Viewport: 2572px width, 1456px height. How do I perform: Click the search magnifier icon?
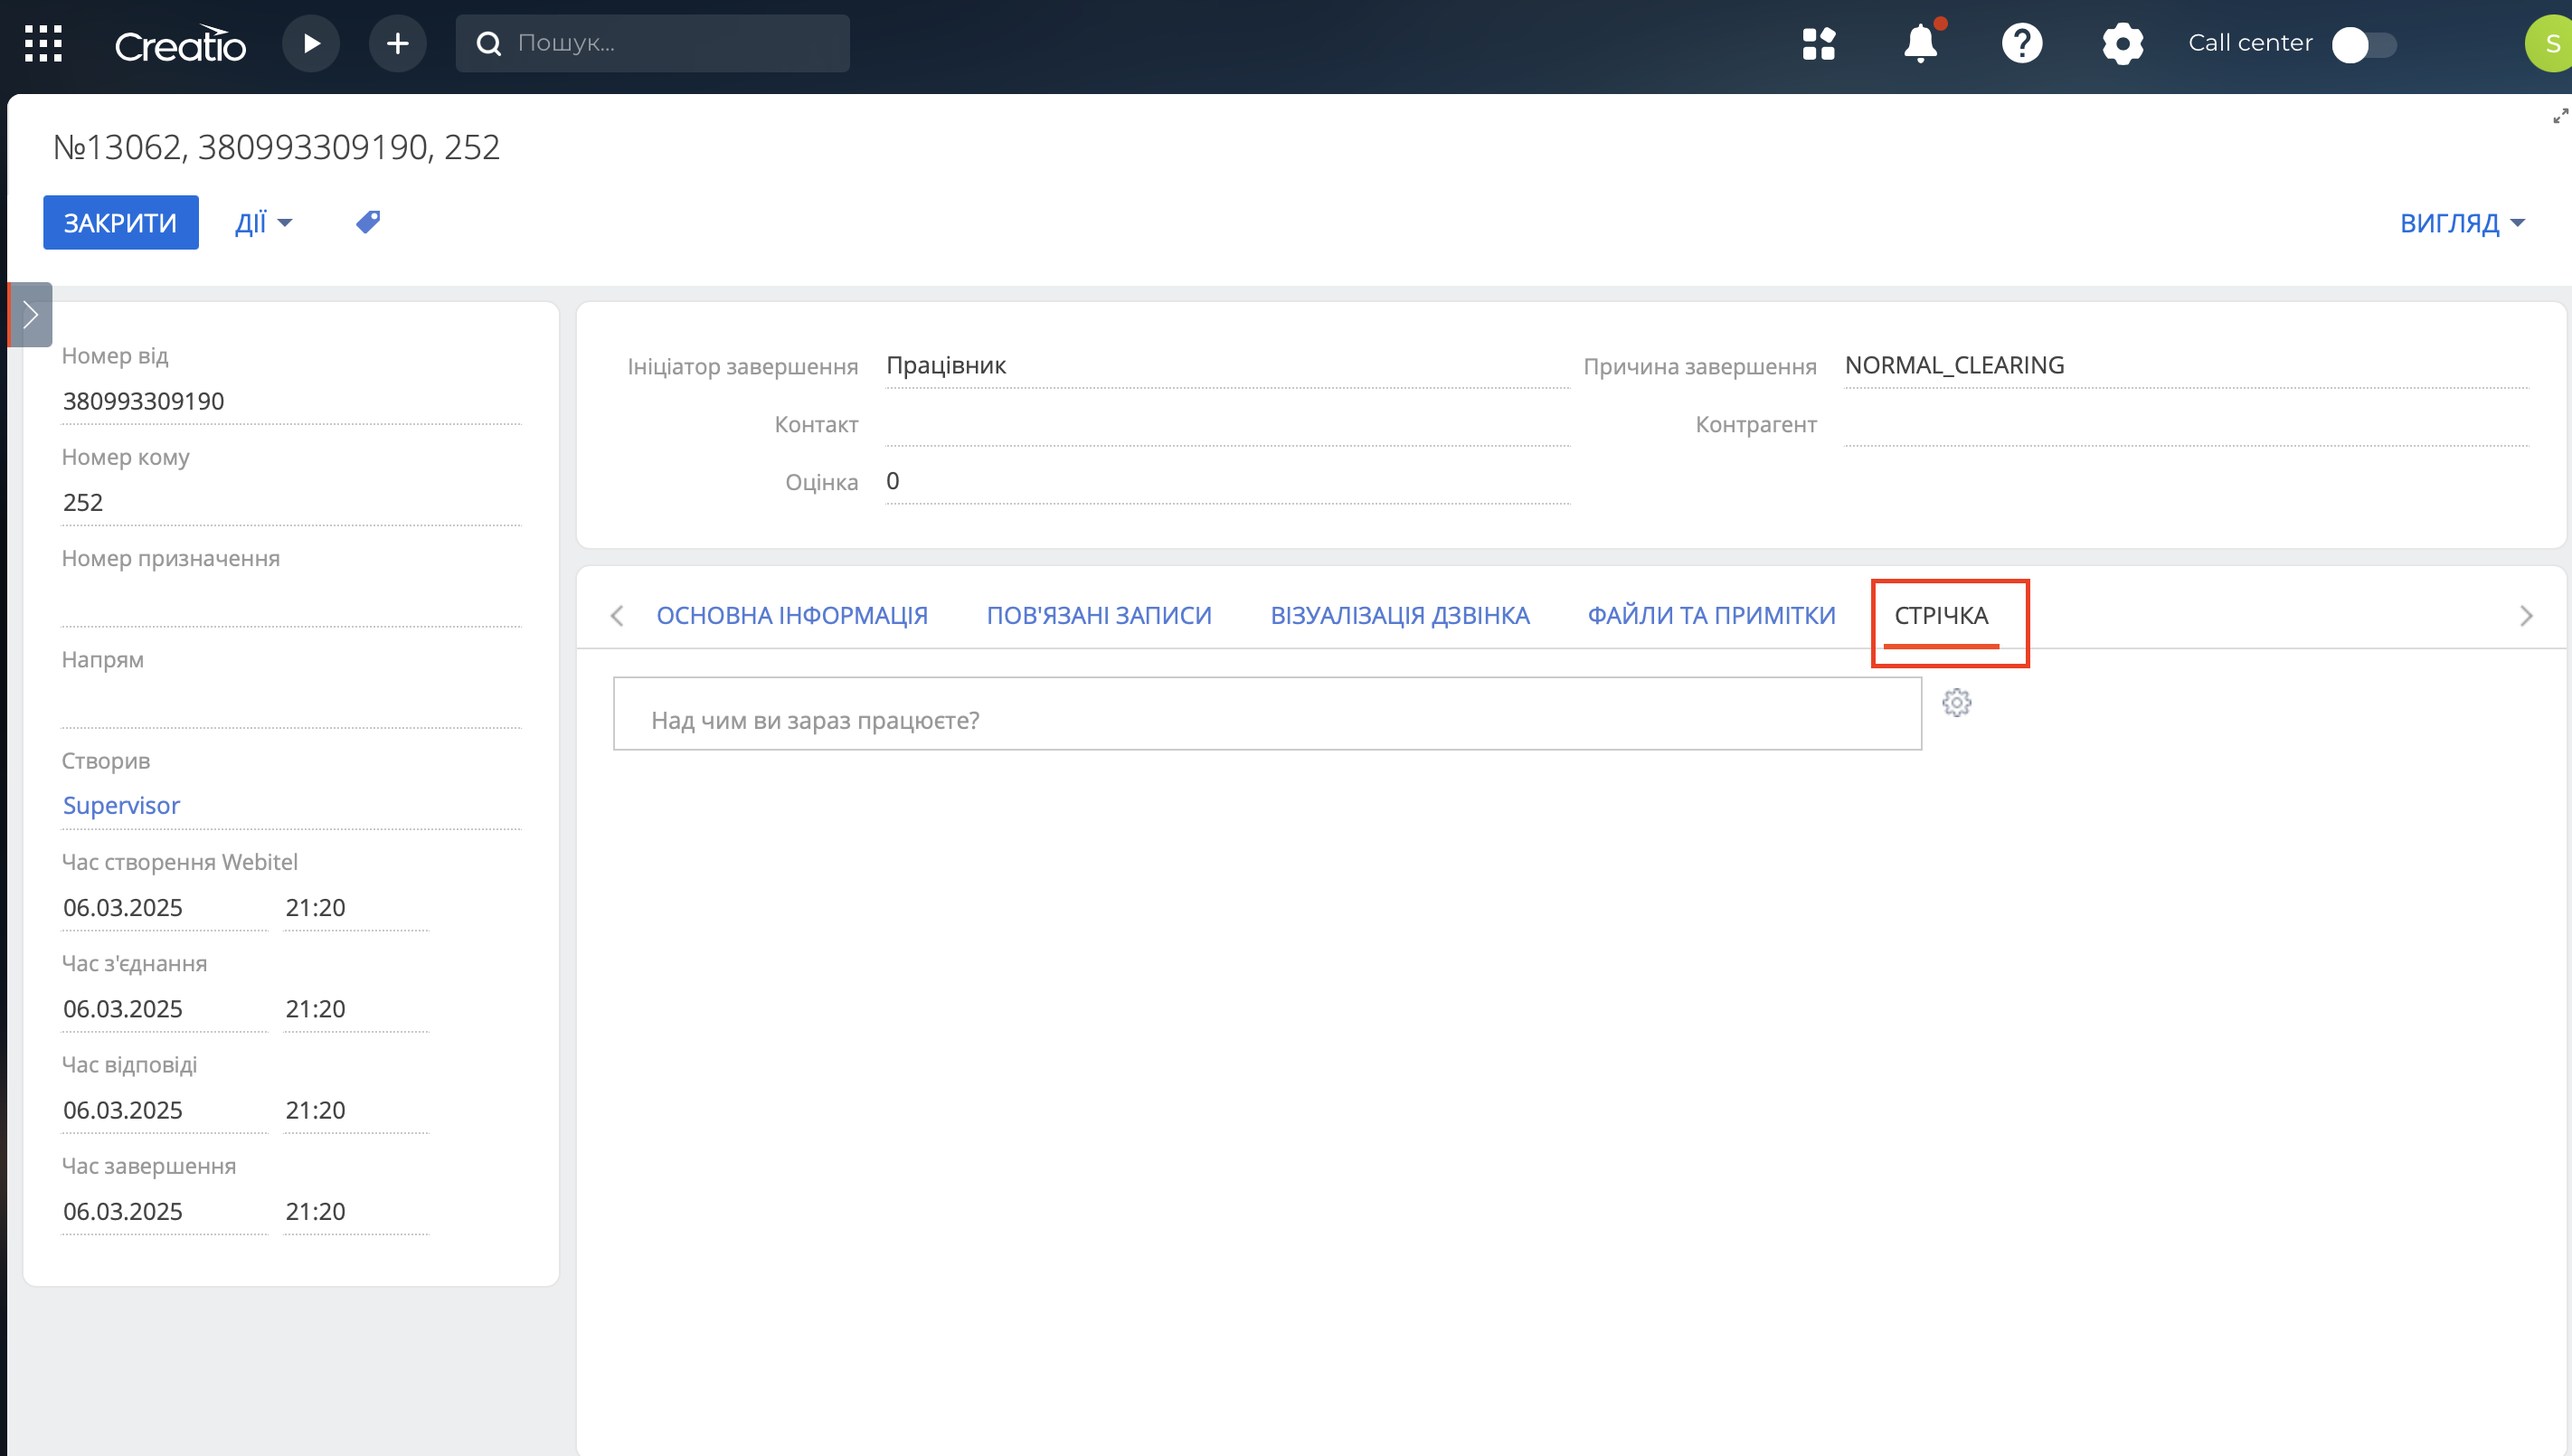pos(489,43)
